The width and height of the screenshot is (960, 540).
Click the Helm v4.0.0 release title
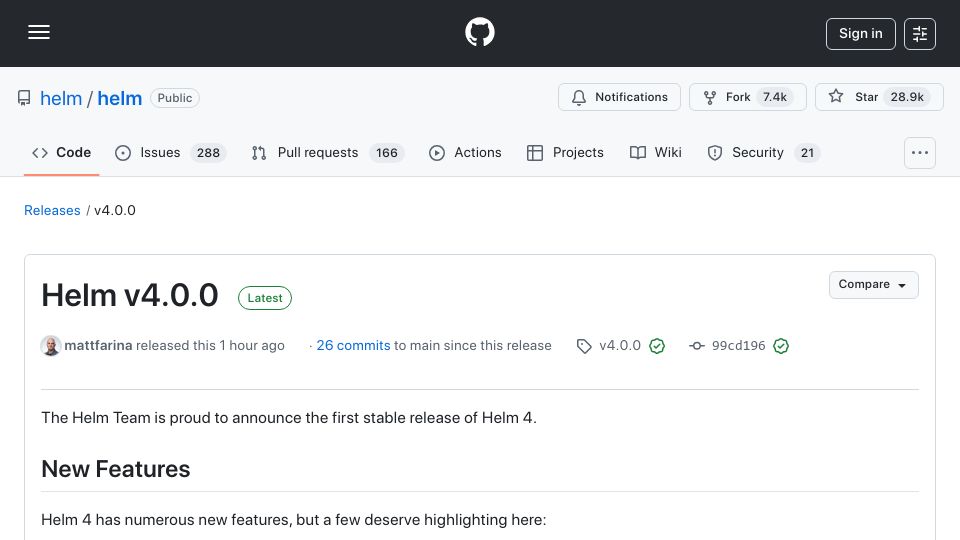130,295
